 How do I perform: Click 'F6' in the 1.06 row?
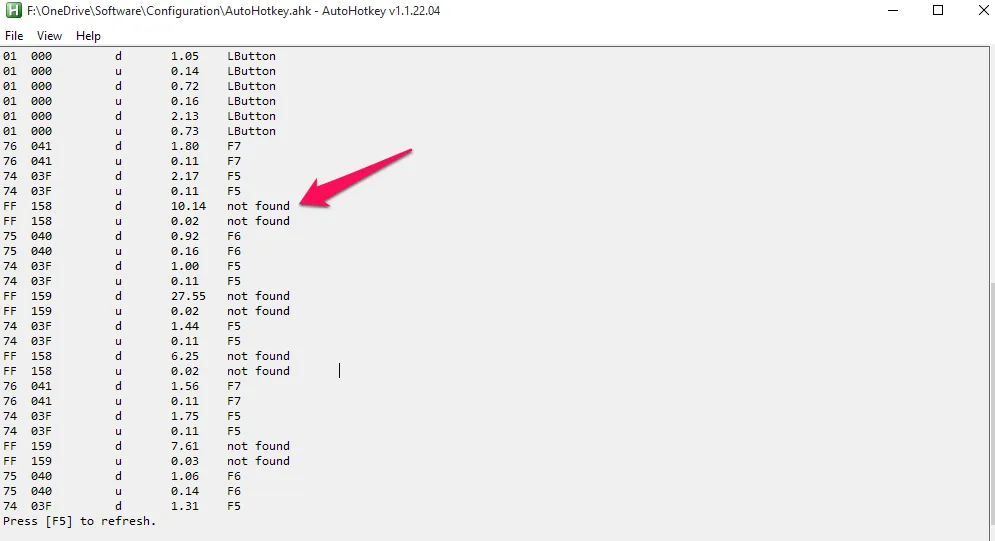[234, 476]
